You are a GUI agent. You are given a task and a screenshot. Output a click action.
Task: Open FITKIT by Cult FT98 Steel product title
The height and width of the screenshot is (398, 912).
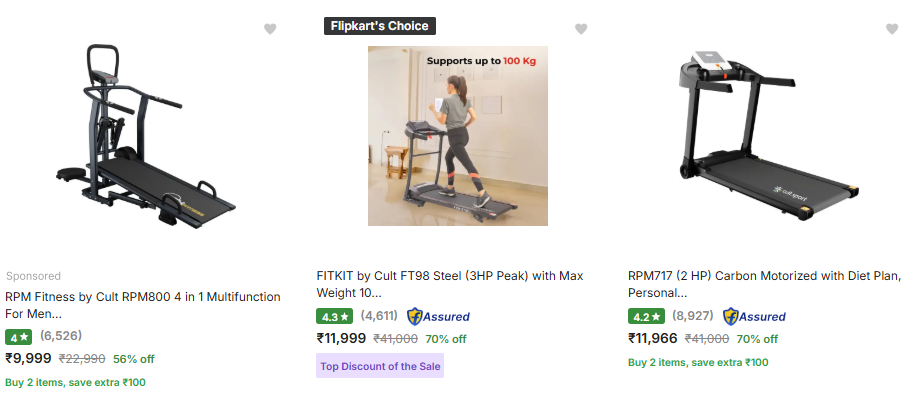click(450, 284)
